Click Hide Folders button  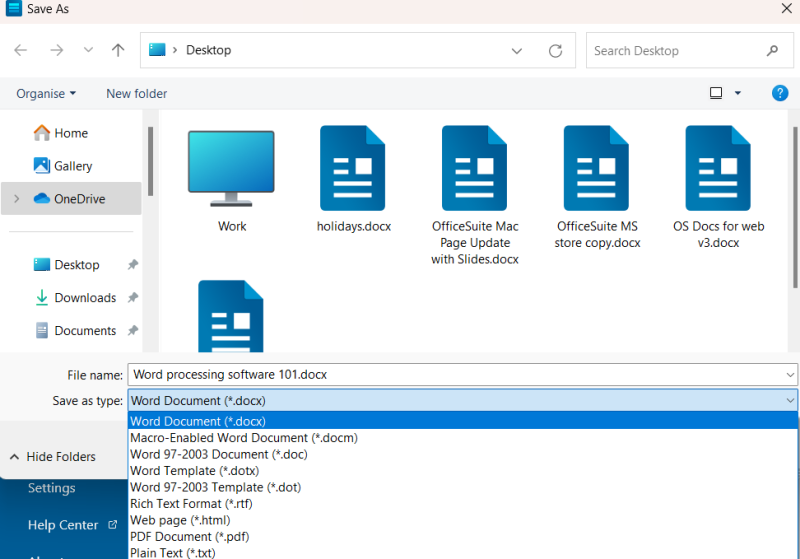coord(53,456)
